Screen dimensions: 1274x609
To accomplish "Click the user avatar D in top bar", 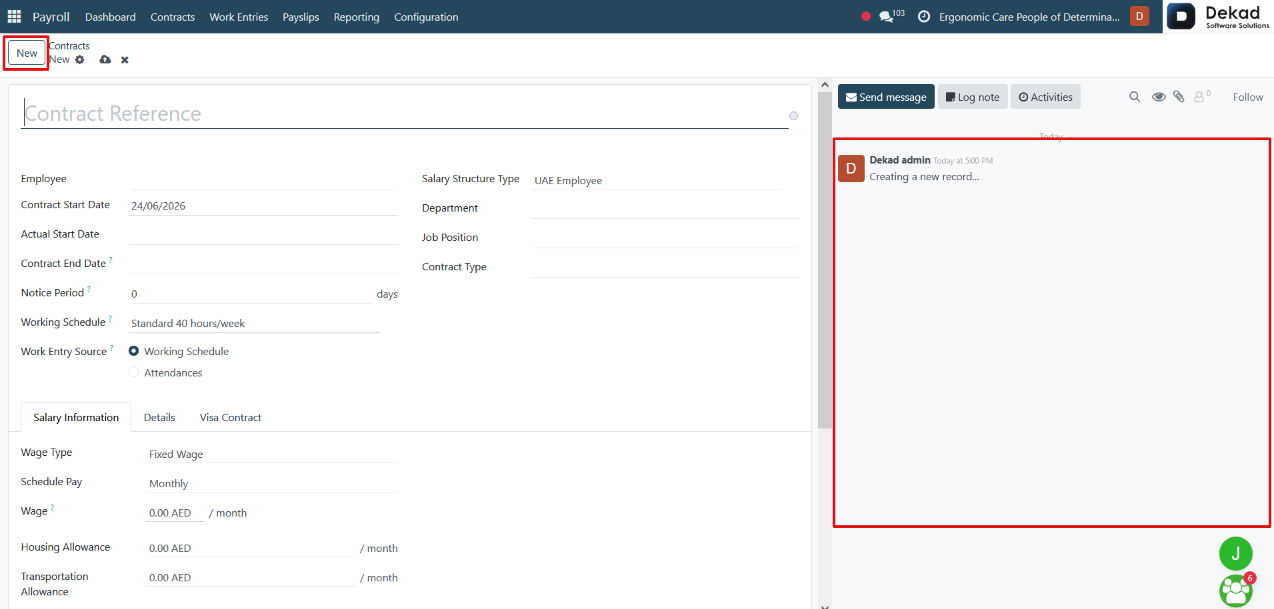I will (x=1139, y=16).
